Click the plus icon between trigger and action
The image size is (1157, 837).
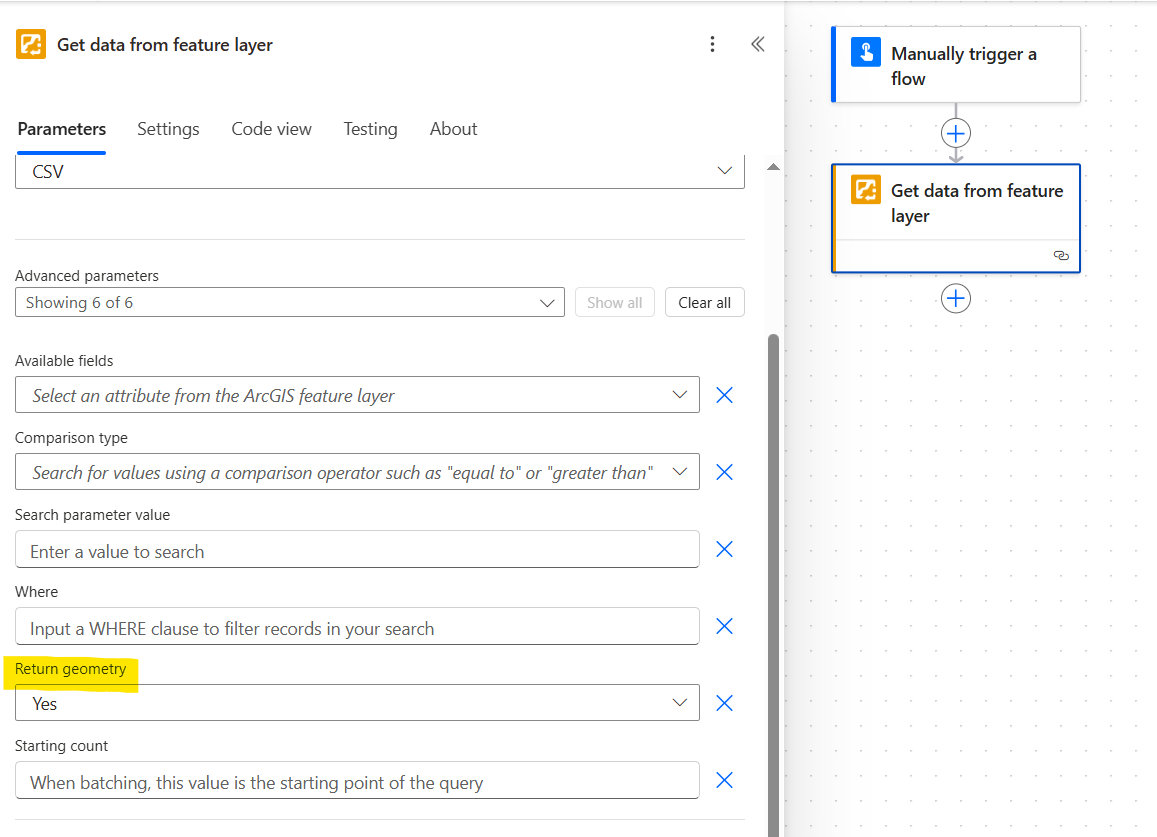click(x=955, y=132)
